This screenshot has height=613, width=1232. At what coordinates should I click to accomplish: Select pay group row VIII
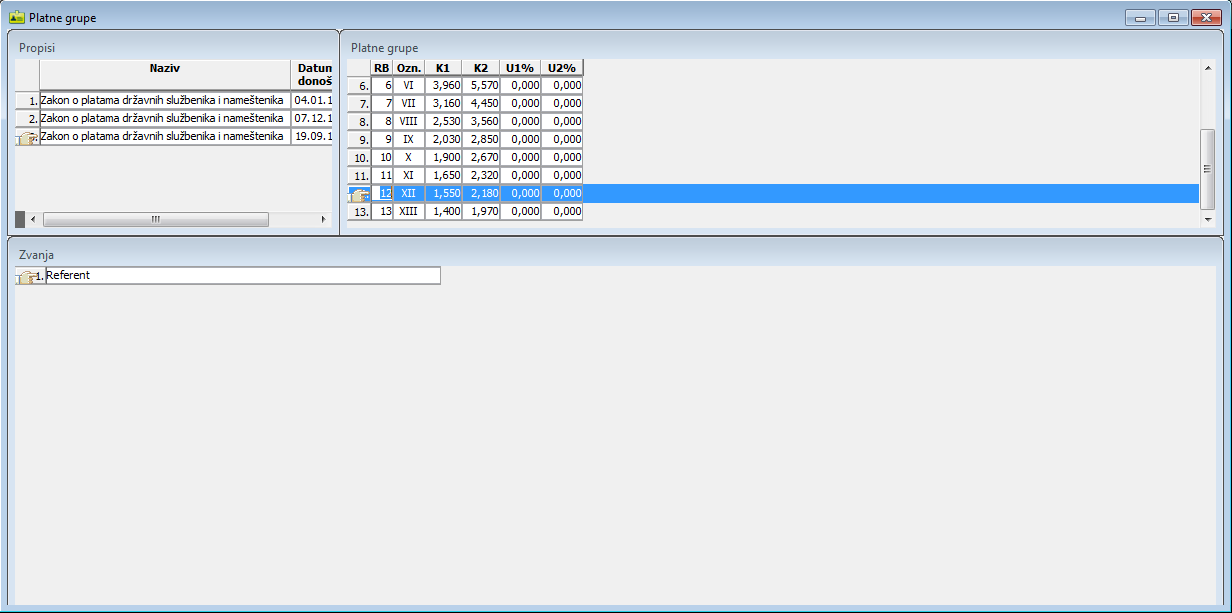pyautogui.click(x=408, y=121)
